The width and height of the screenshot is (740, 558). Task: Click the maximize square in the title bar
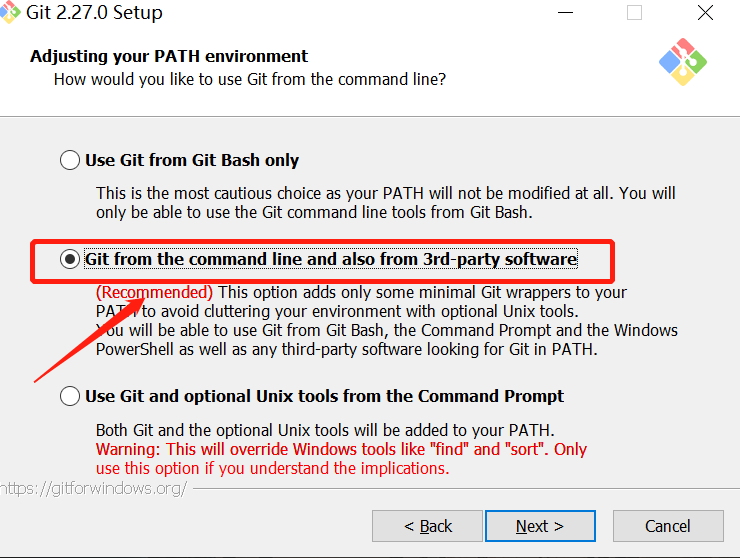pyautogui.click(x=634, y=13)
